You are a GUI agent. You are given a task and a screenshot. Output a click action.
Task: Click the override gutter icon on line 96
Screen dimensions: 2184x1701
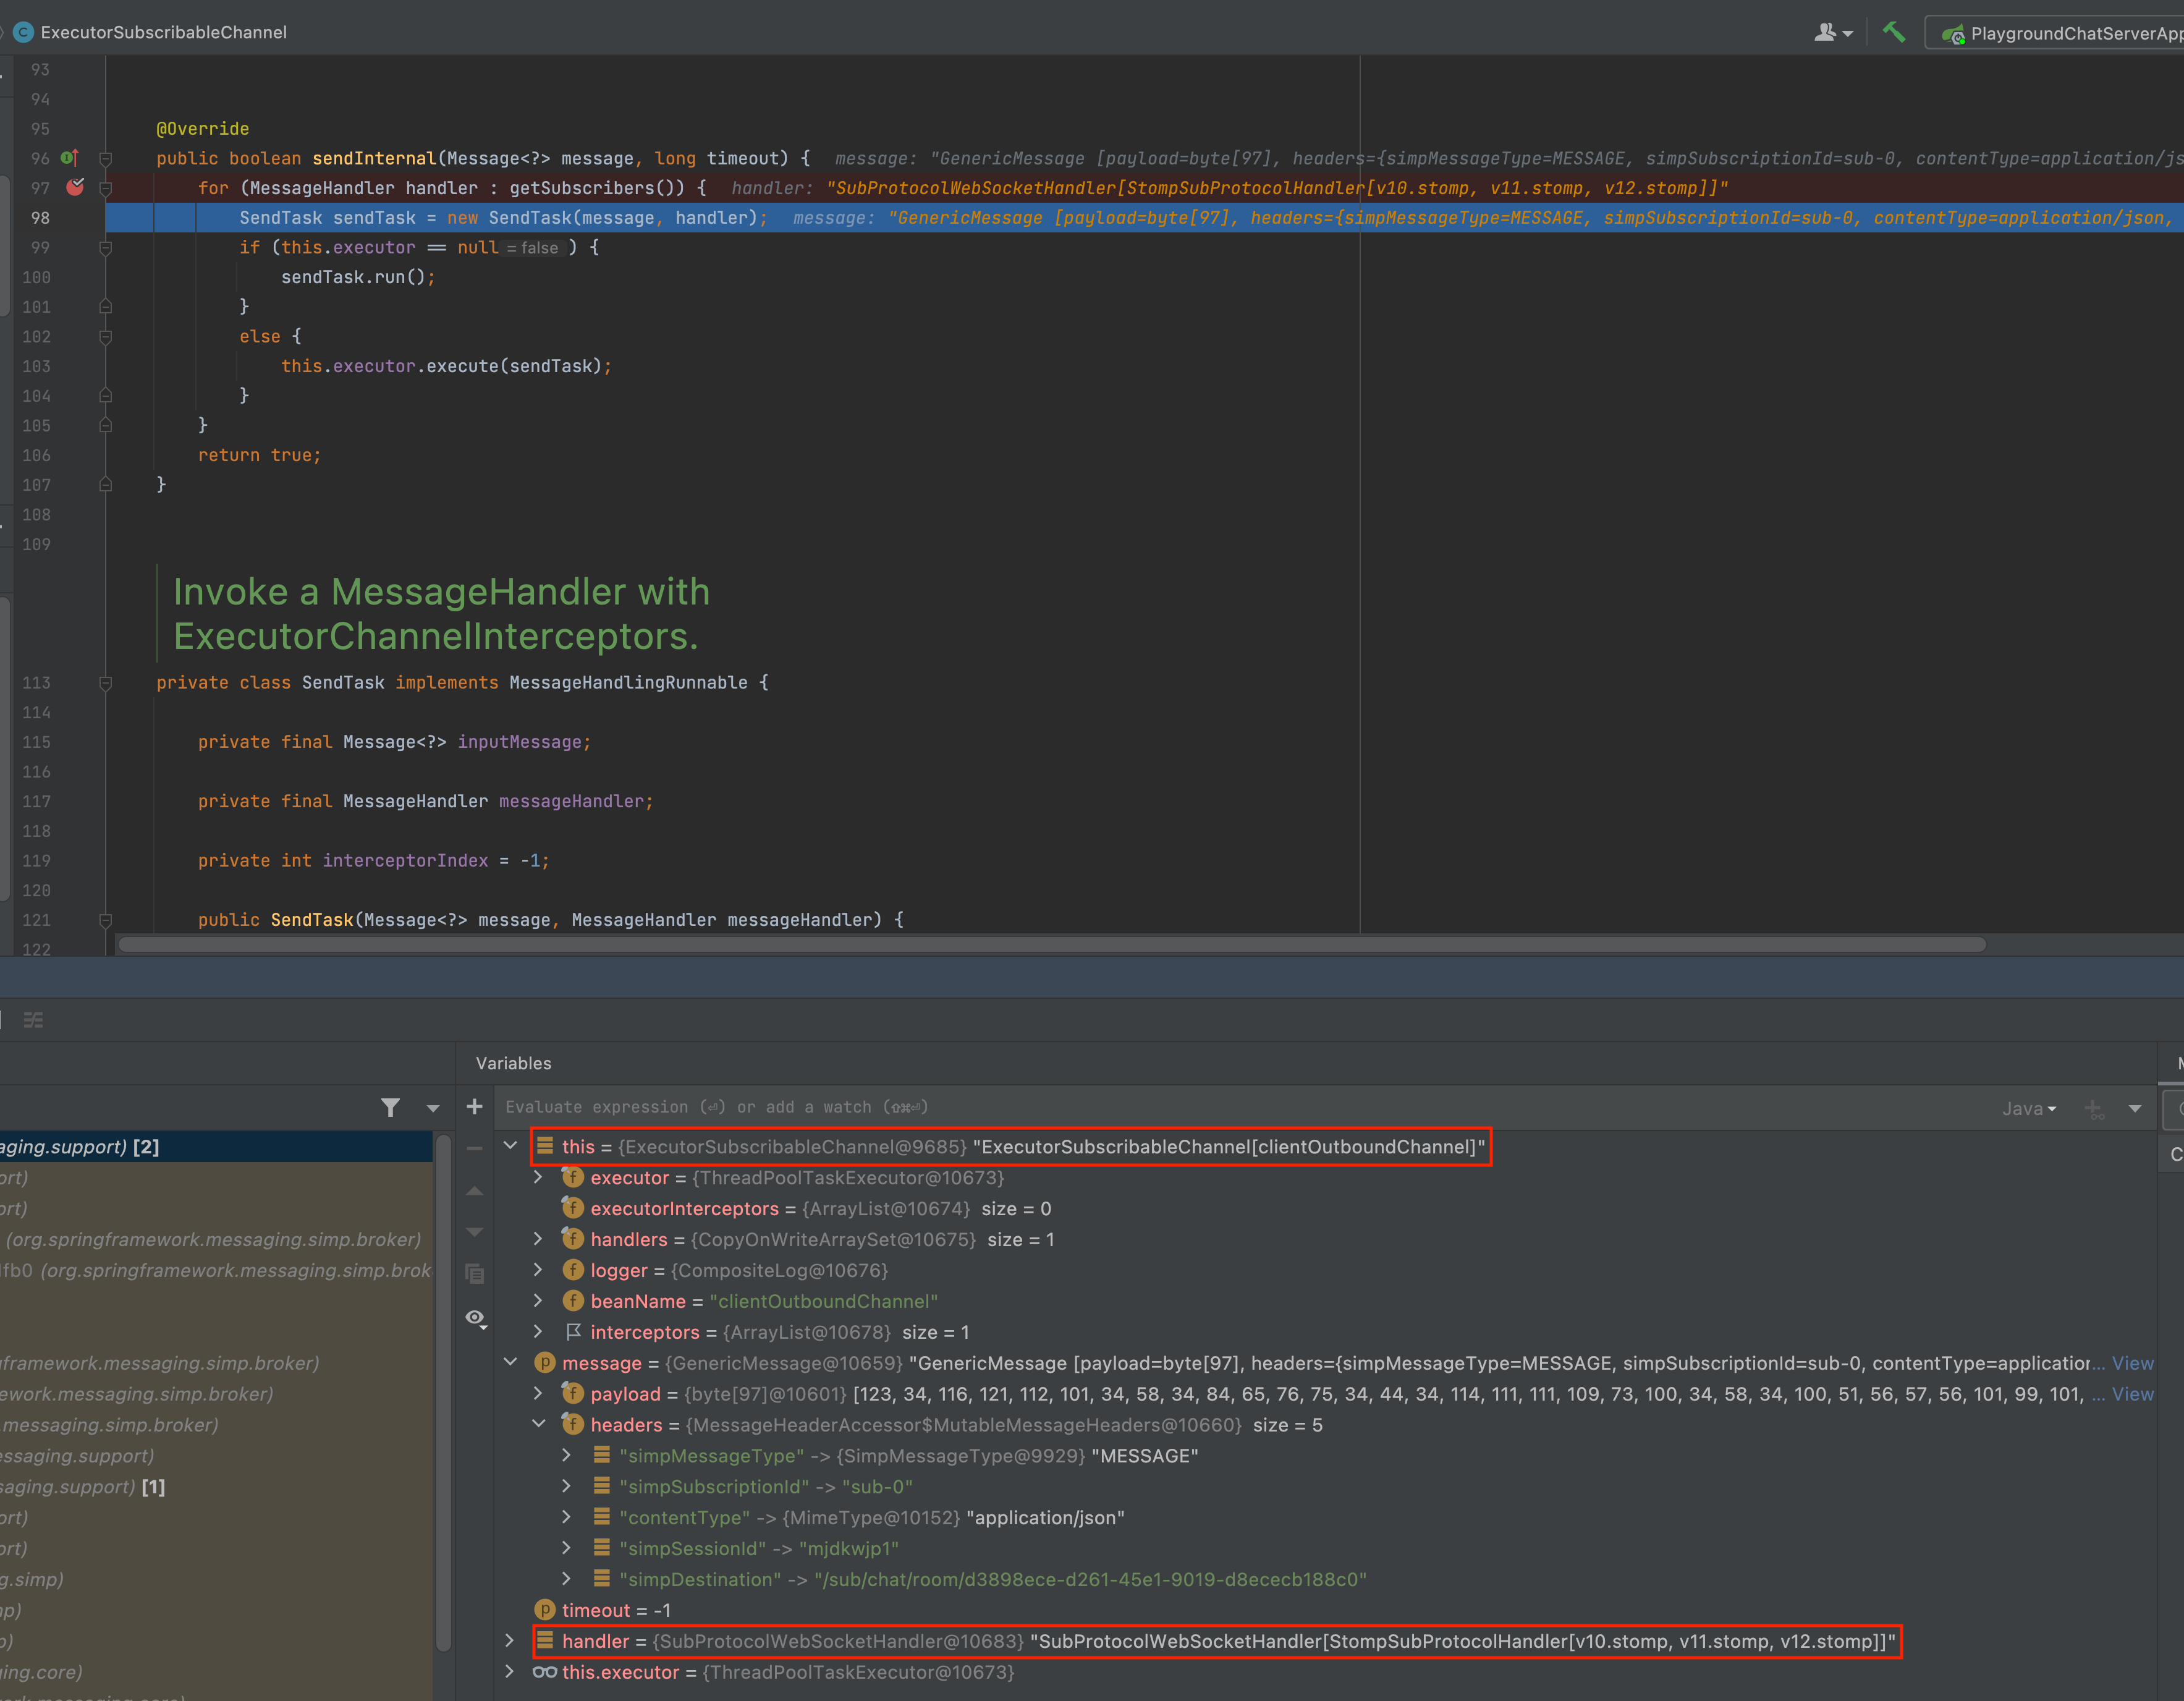(69, 158)
